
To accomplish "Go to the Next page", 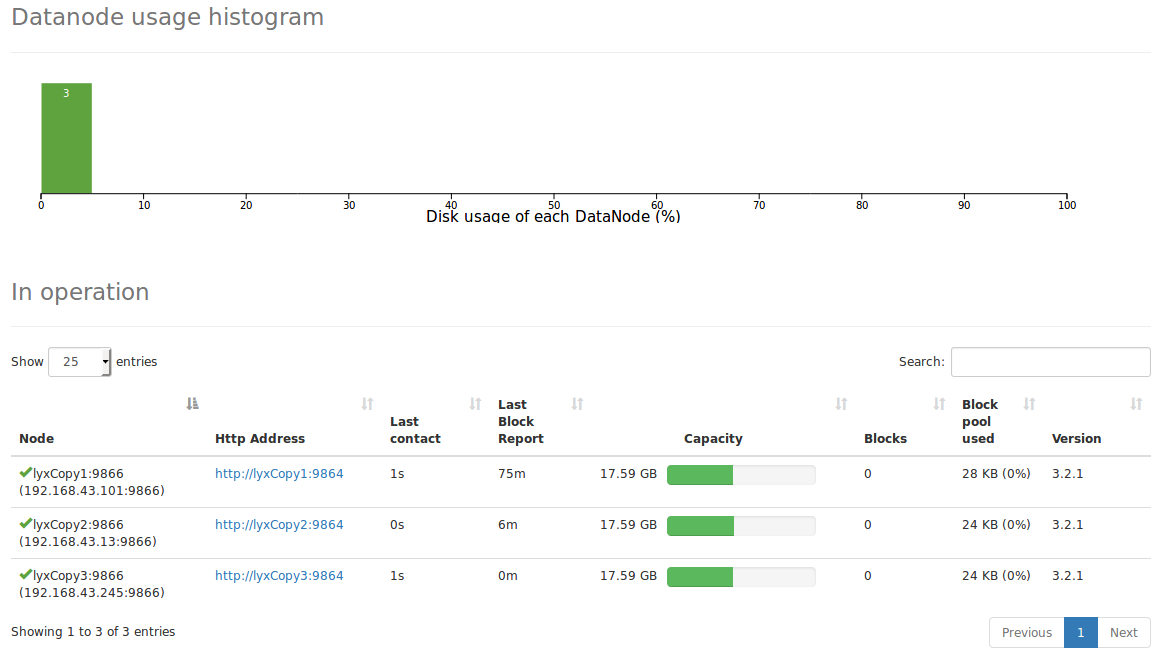I will [1123, 633].
